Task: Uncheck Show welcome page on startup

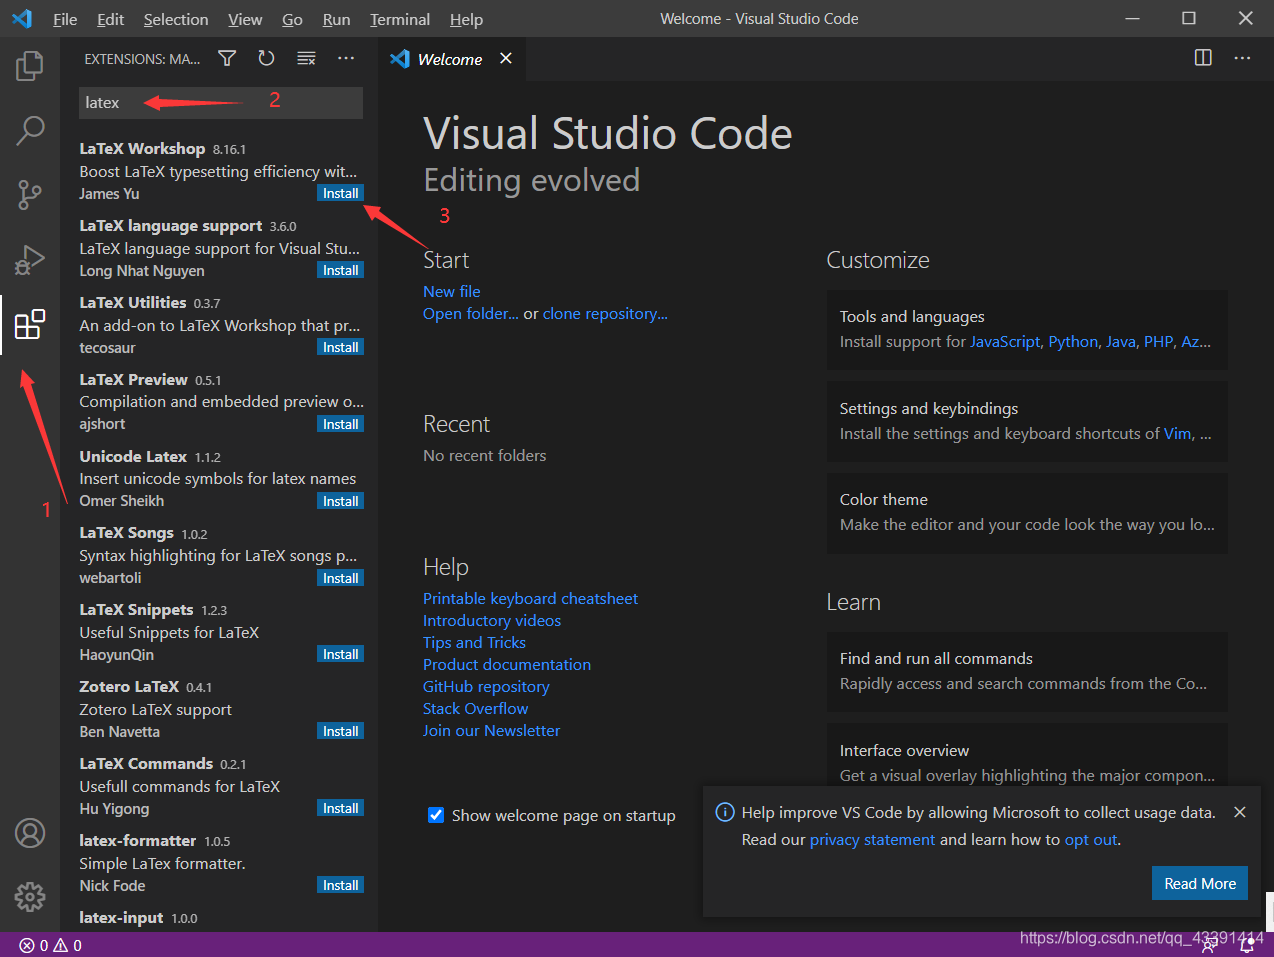Action: [x=436, y=815]
